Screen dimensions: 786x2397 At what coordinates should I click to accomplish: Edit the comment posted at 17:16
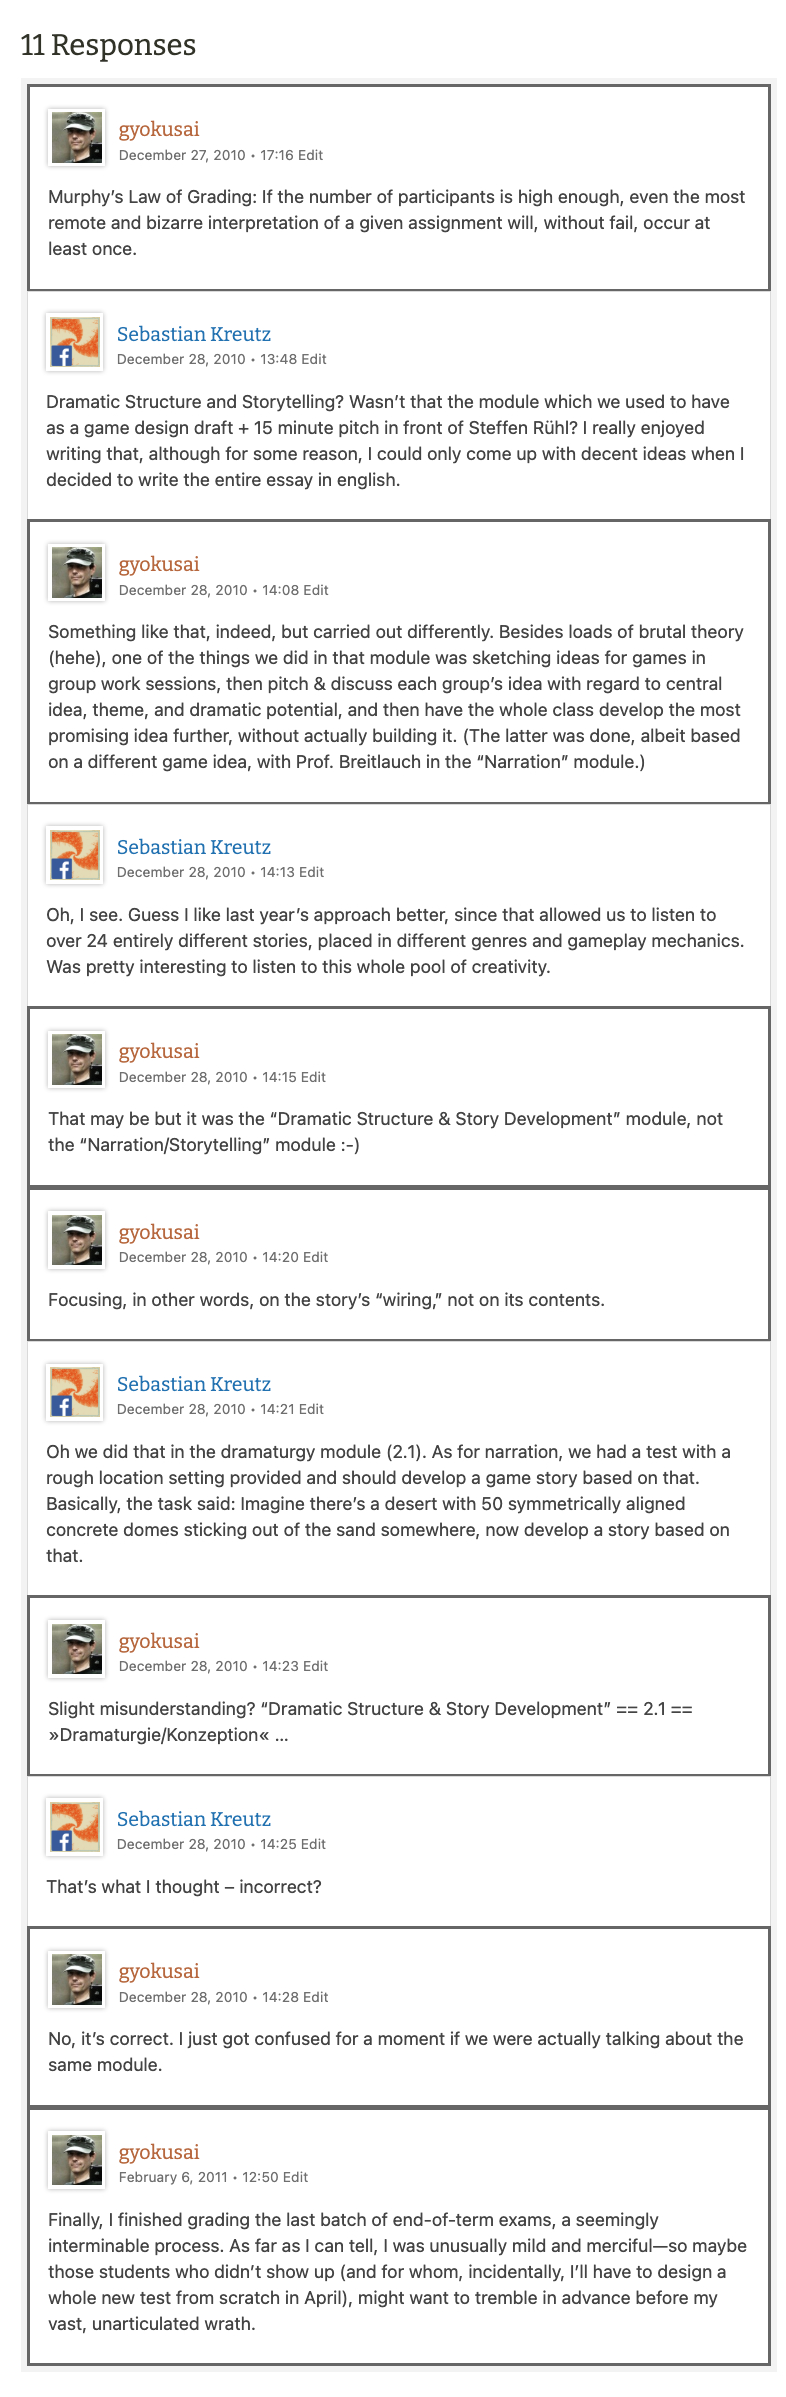[x=310, y=155]
